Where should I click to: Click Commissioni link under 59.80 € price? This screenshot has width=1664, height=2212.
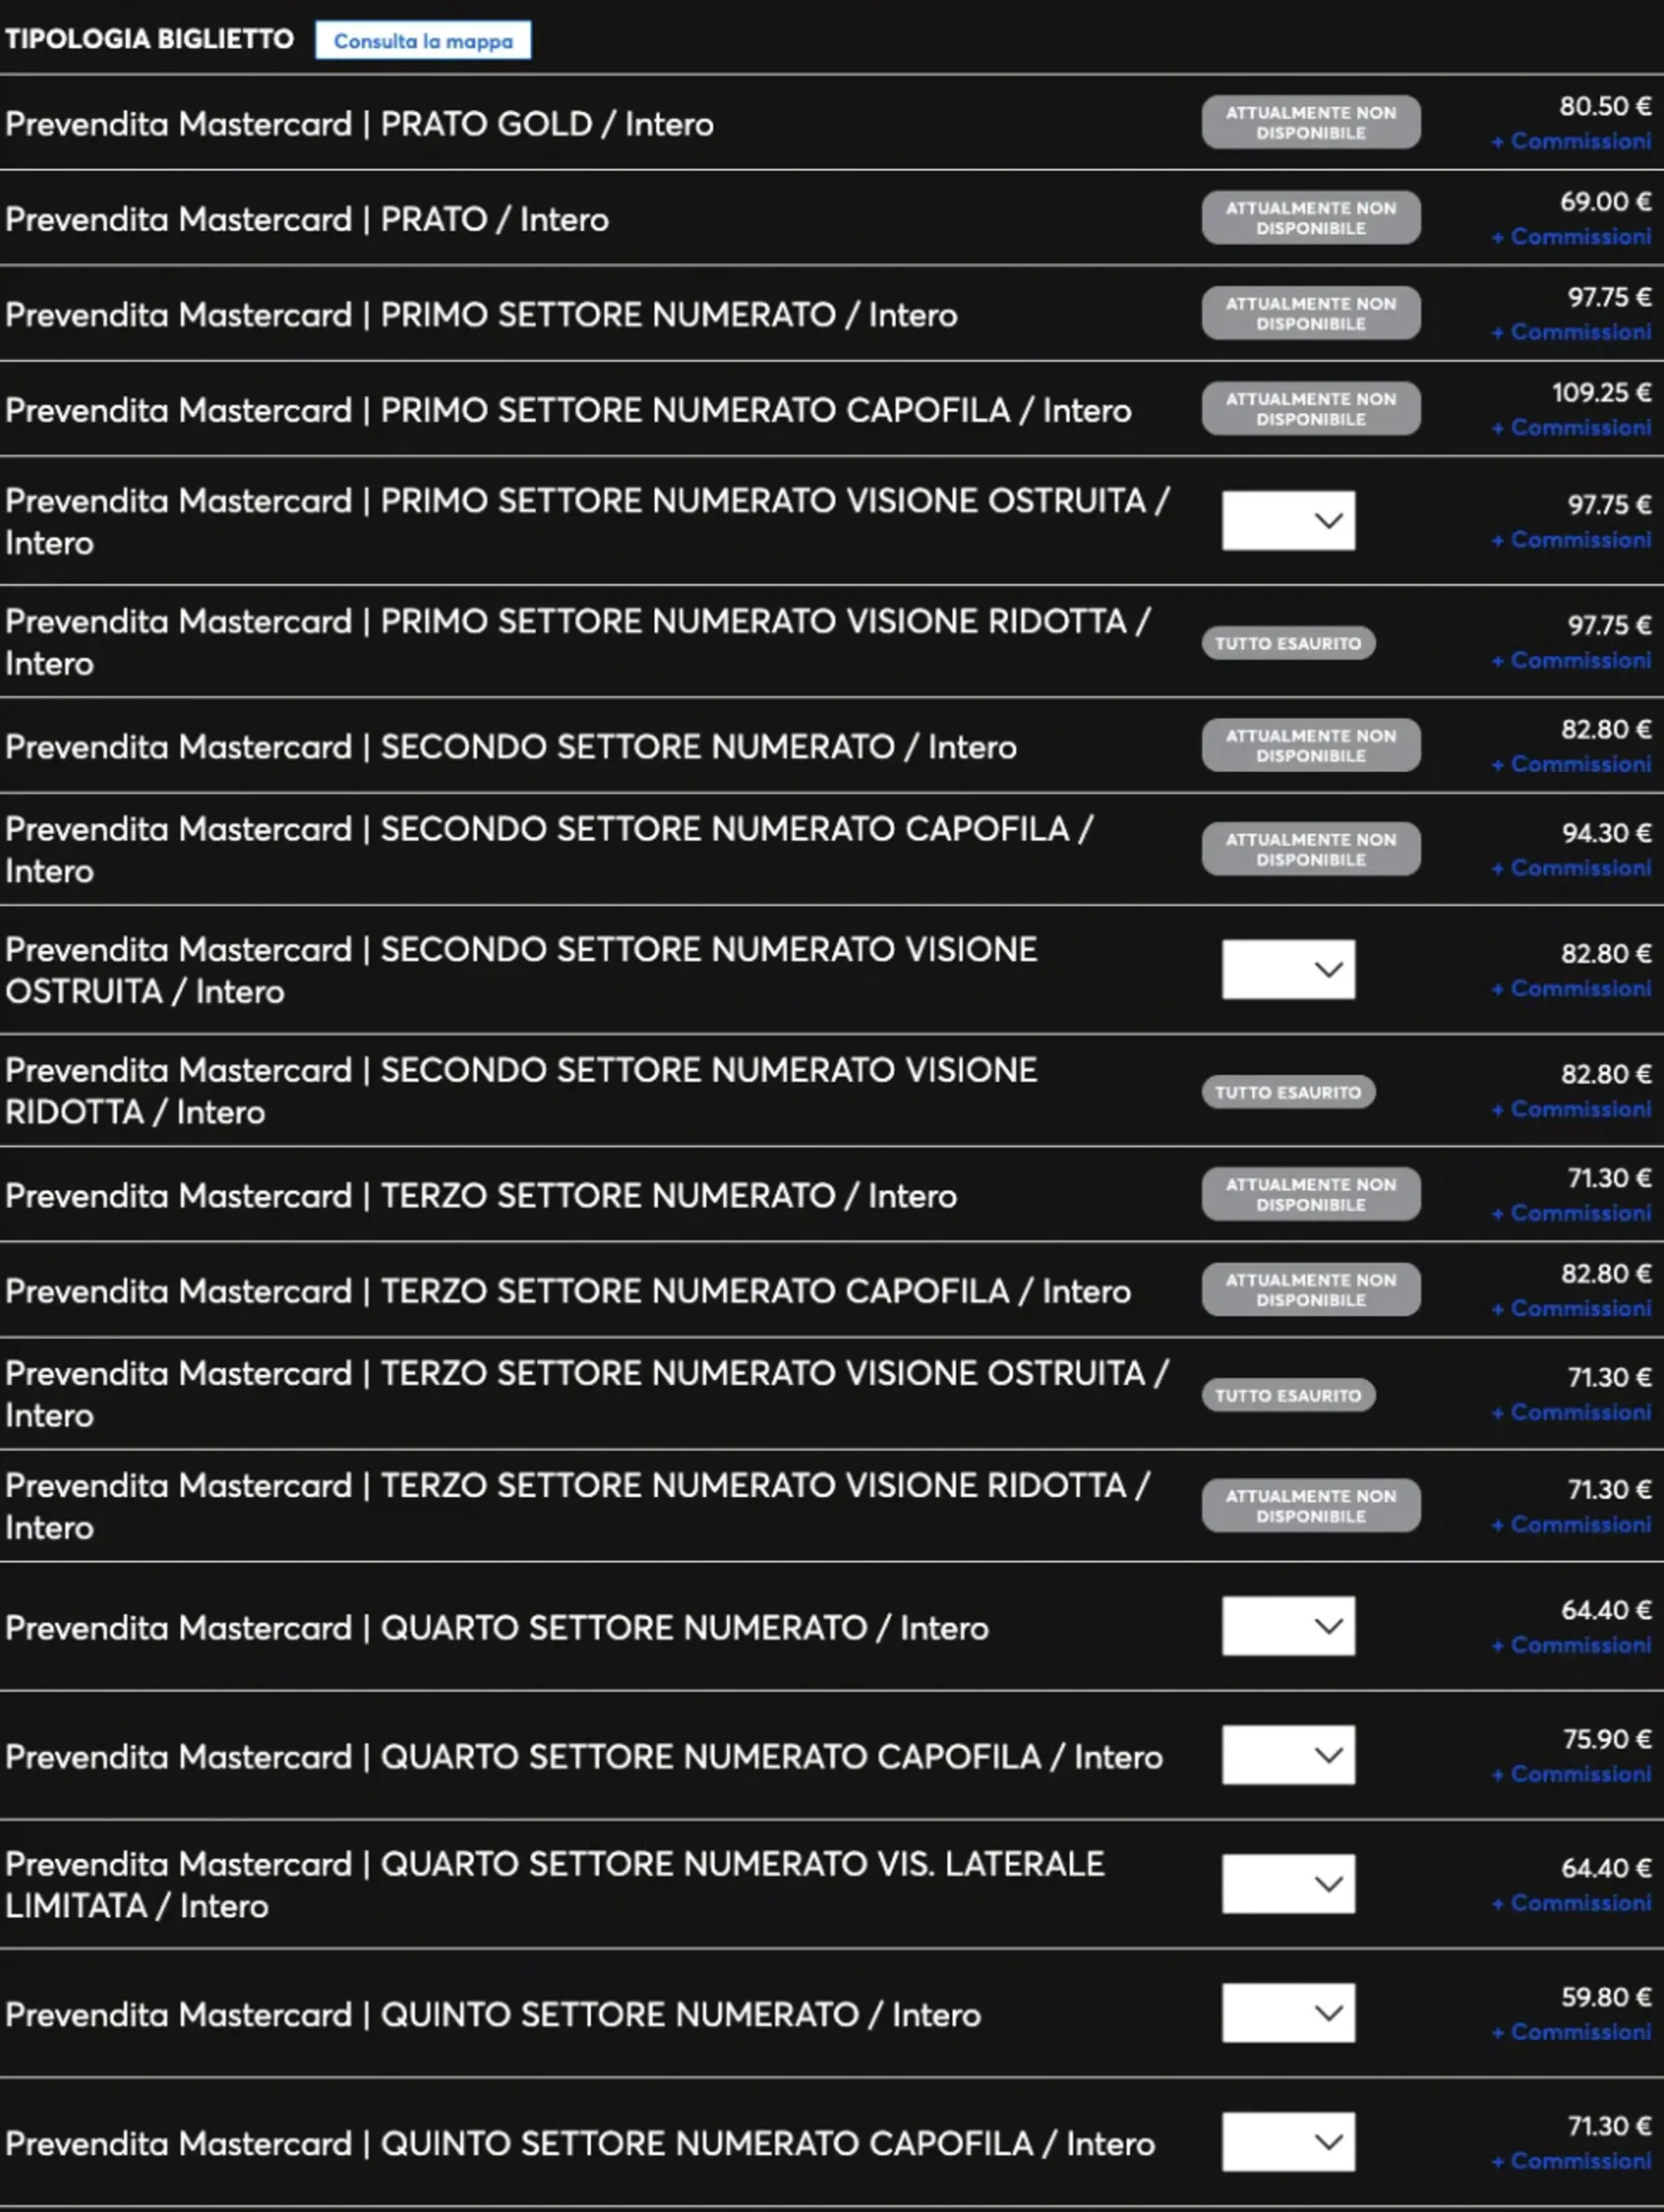(x=1571, y=2032)
